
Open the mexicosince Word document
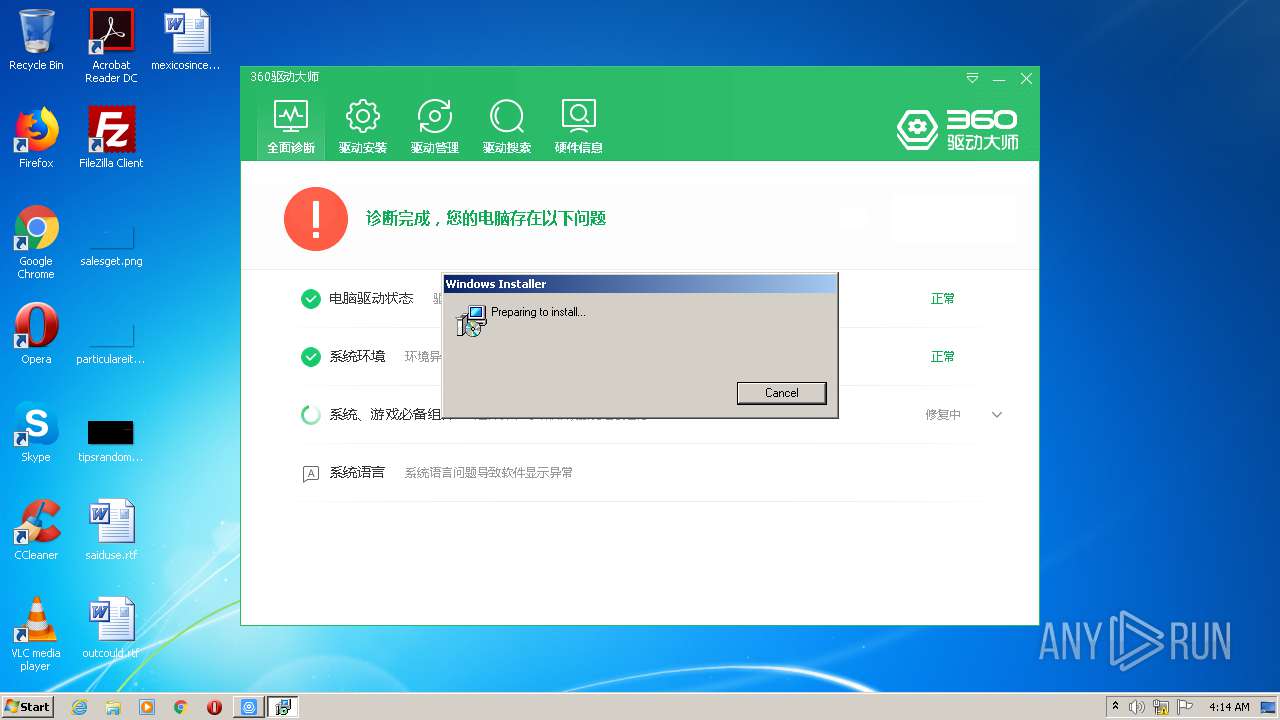pos(186,40)
